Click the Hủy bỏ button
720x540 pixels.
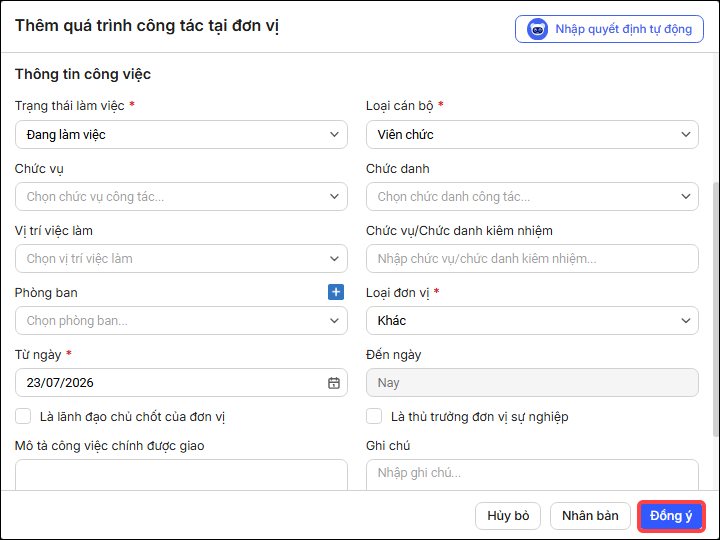point(508,516)
